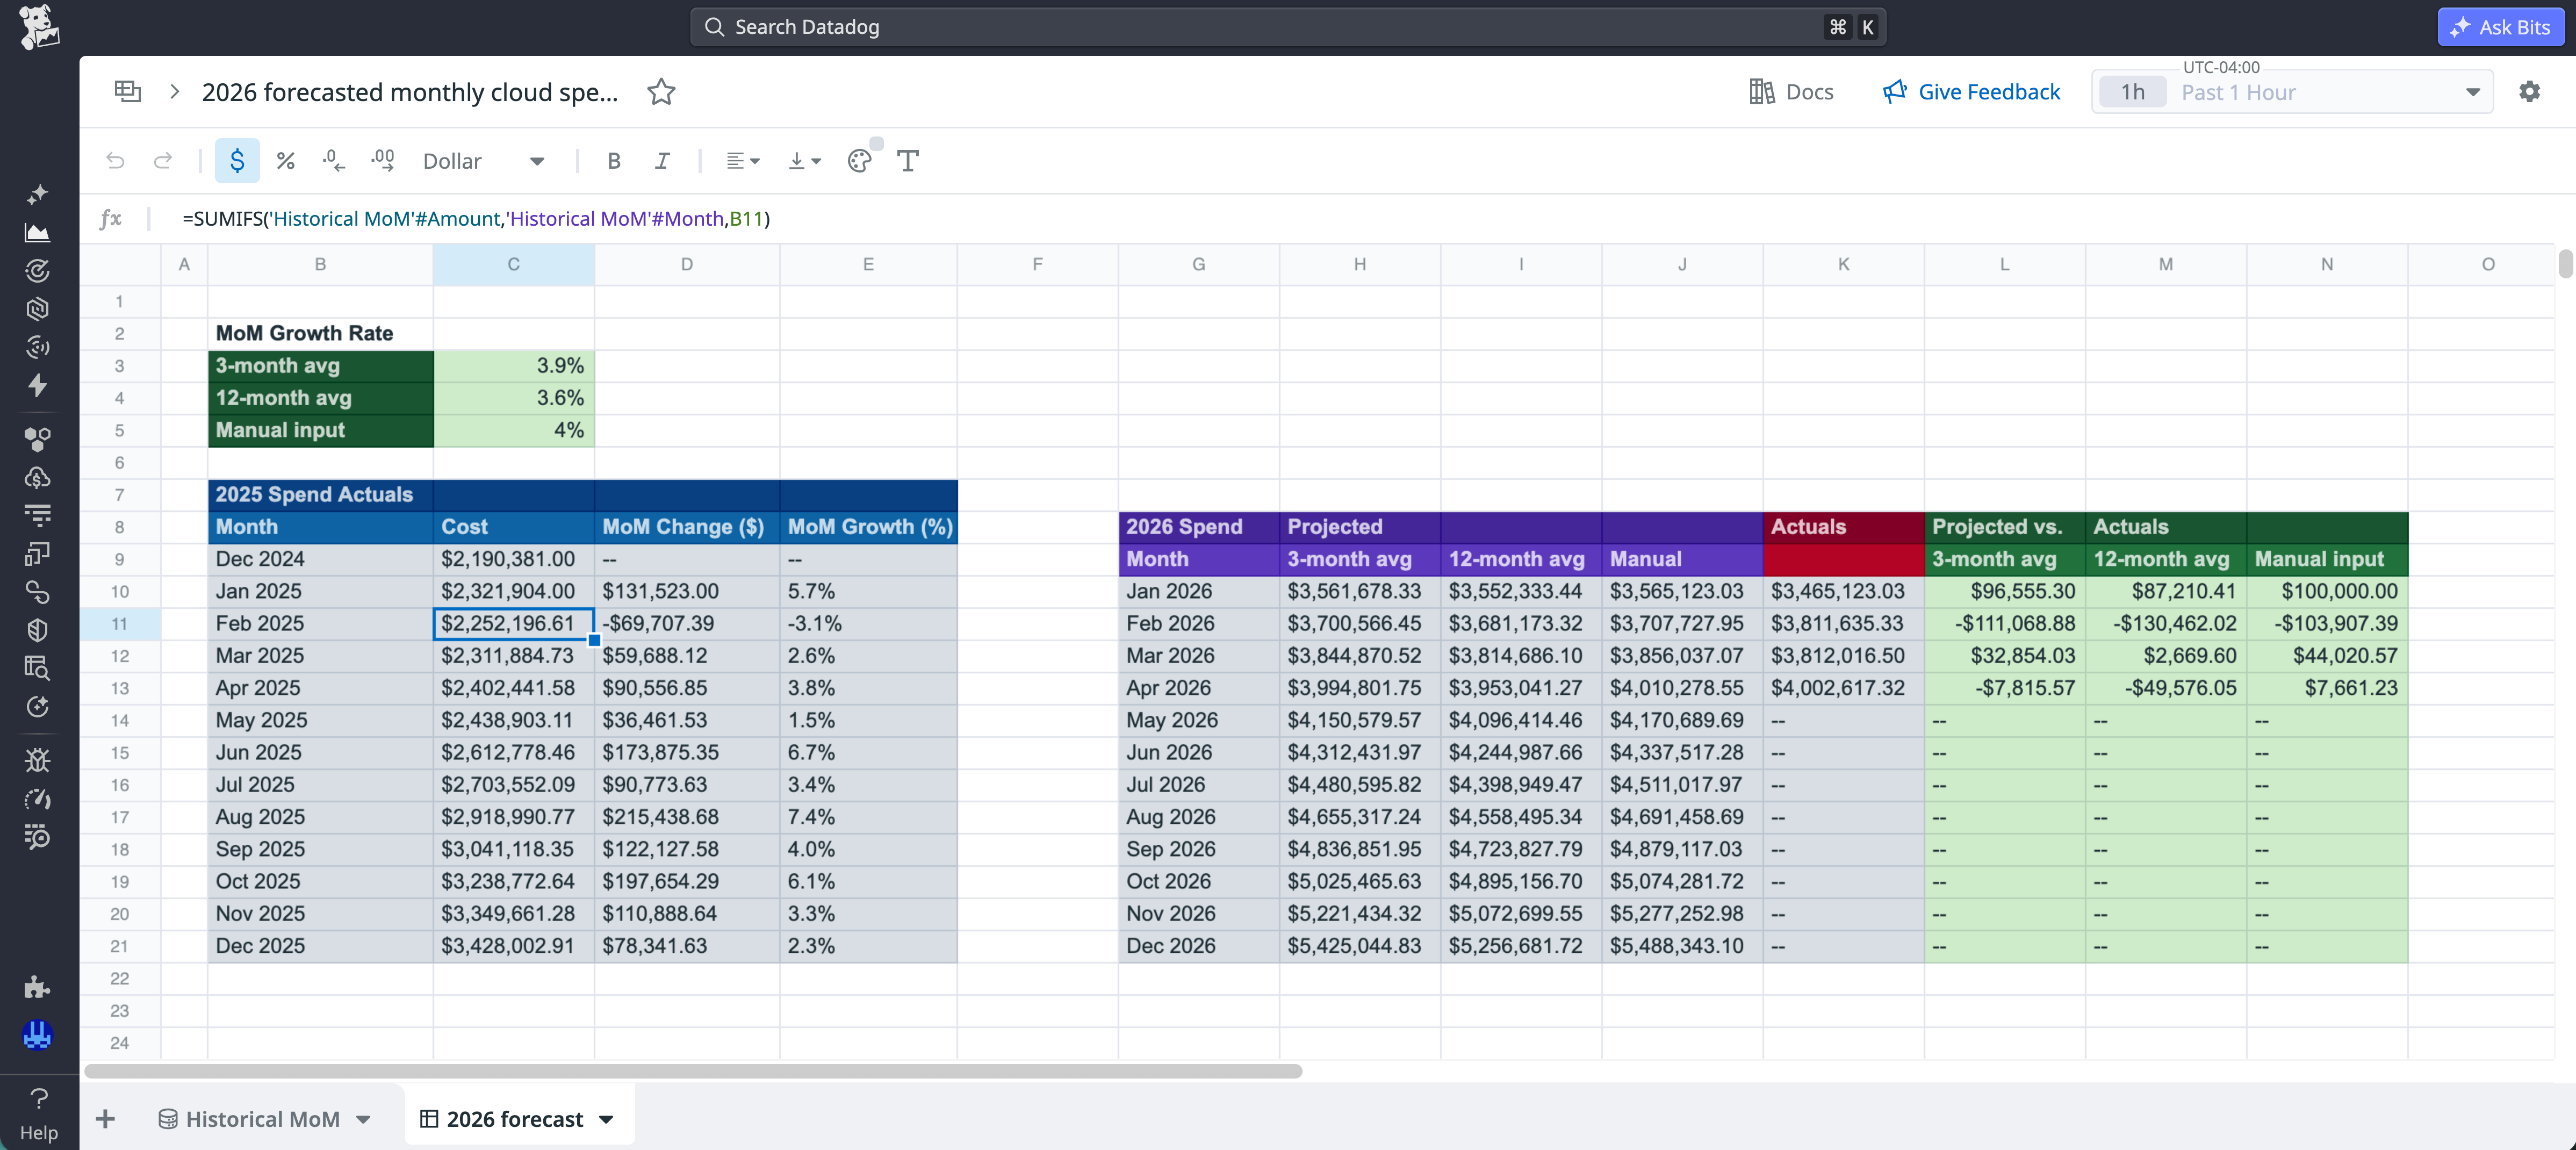Open Historical MoM tab menu arrow
The image size is (2576, 1150).
point(364,1120)
